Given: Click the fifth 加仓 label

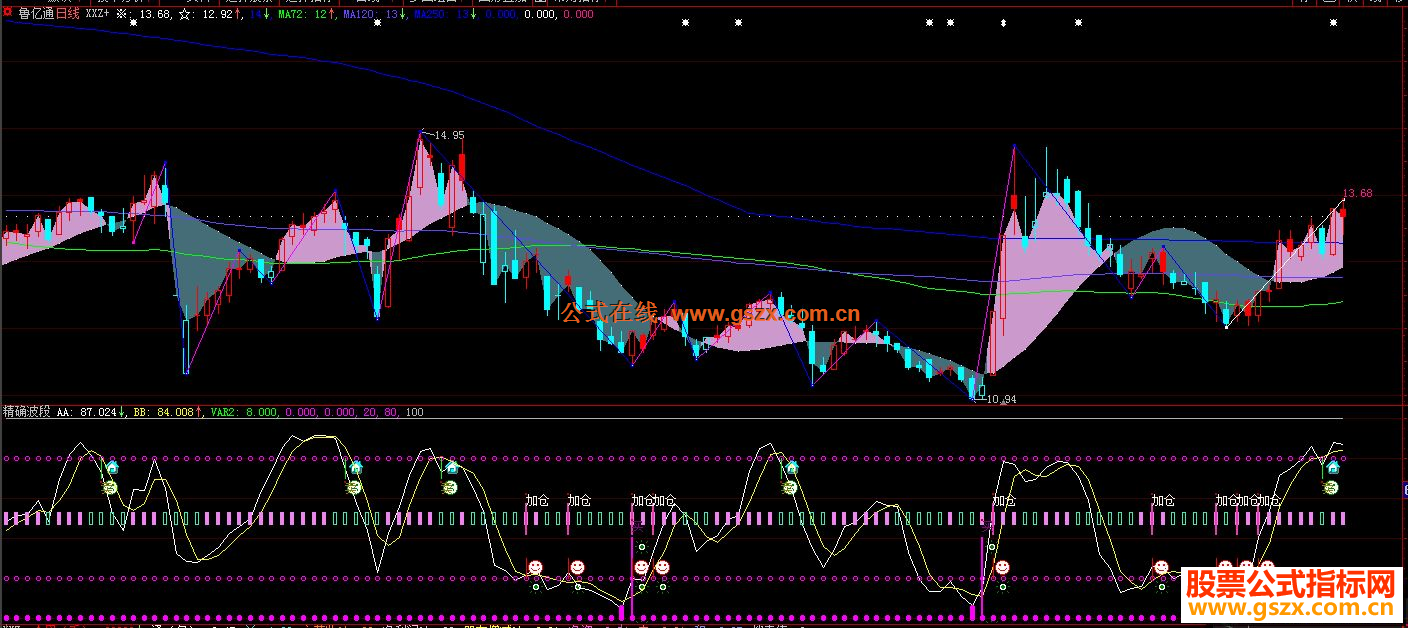Looking at the screenshot, I should [x=1004, y=500].
